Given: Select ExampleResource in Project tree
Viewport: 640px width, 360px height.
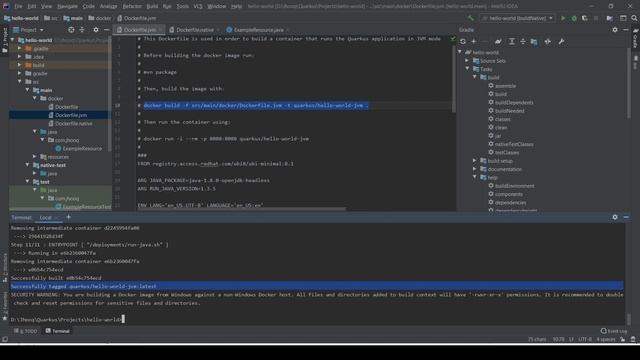Looking at the screenshot, I should pos(82,149).
